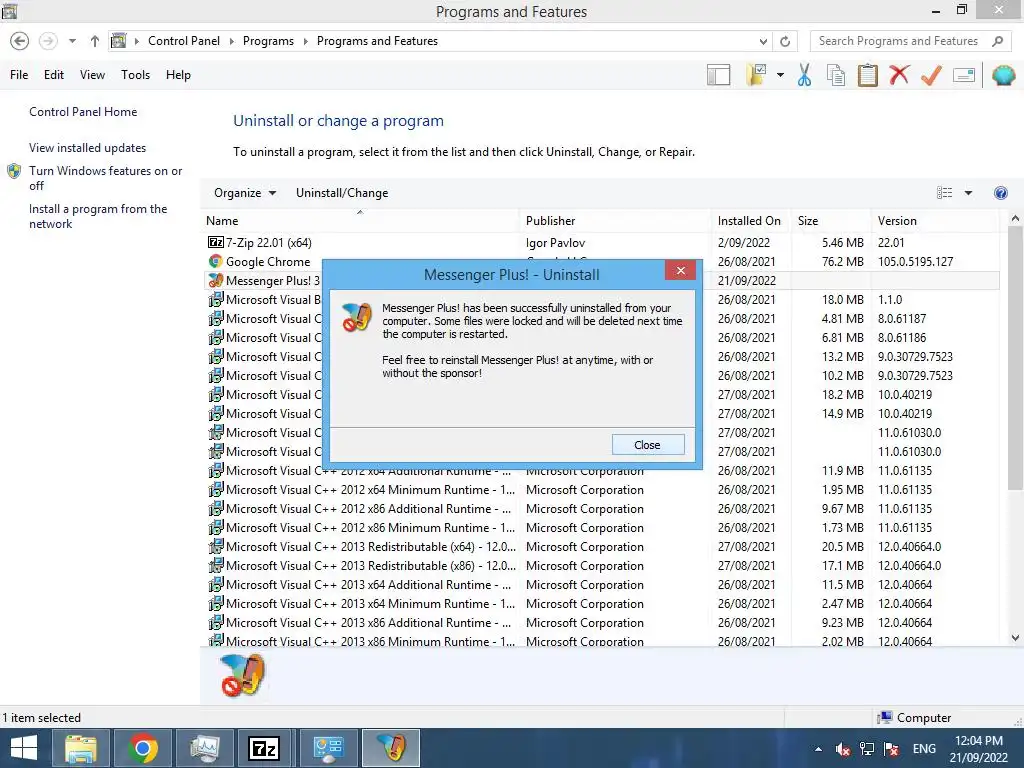This screenshot has height=768, width=1024.
Task: Click the Messenger Plus! taskbar icon
Action: click(x=391, y=748)
